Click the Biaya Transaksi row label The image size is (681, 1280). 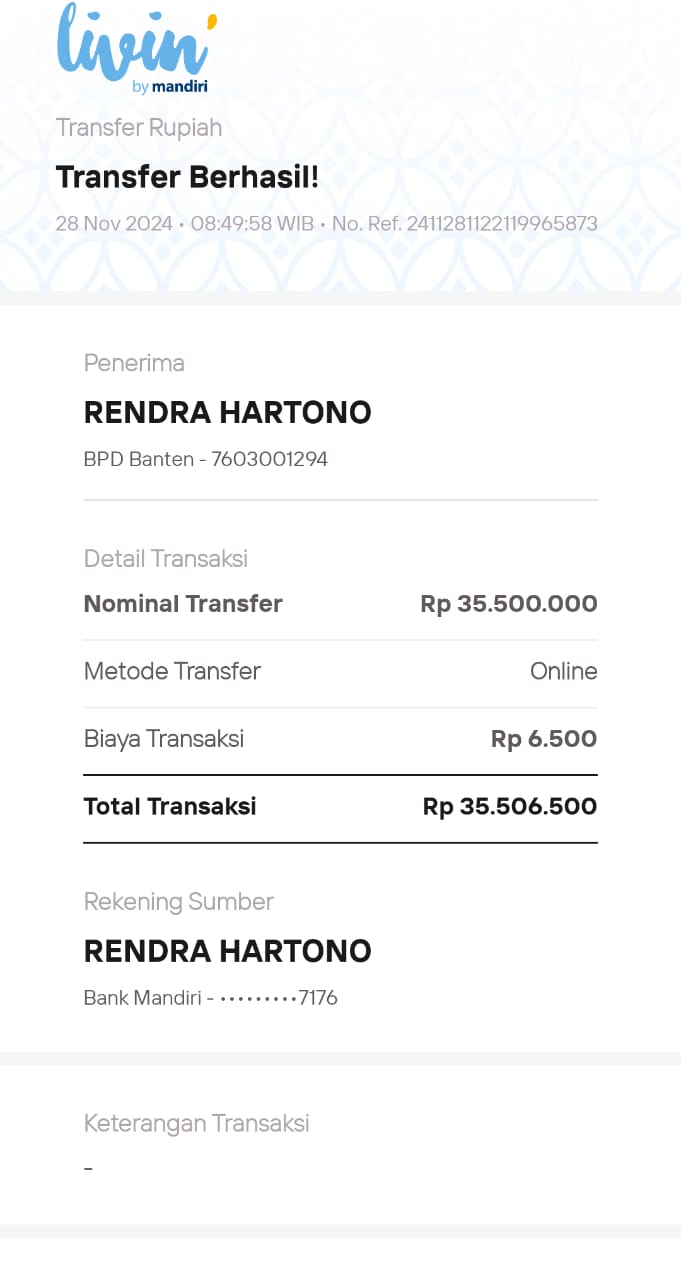[x=164, y=739]
